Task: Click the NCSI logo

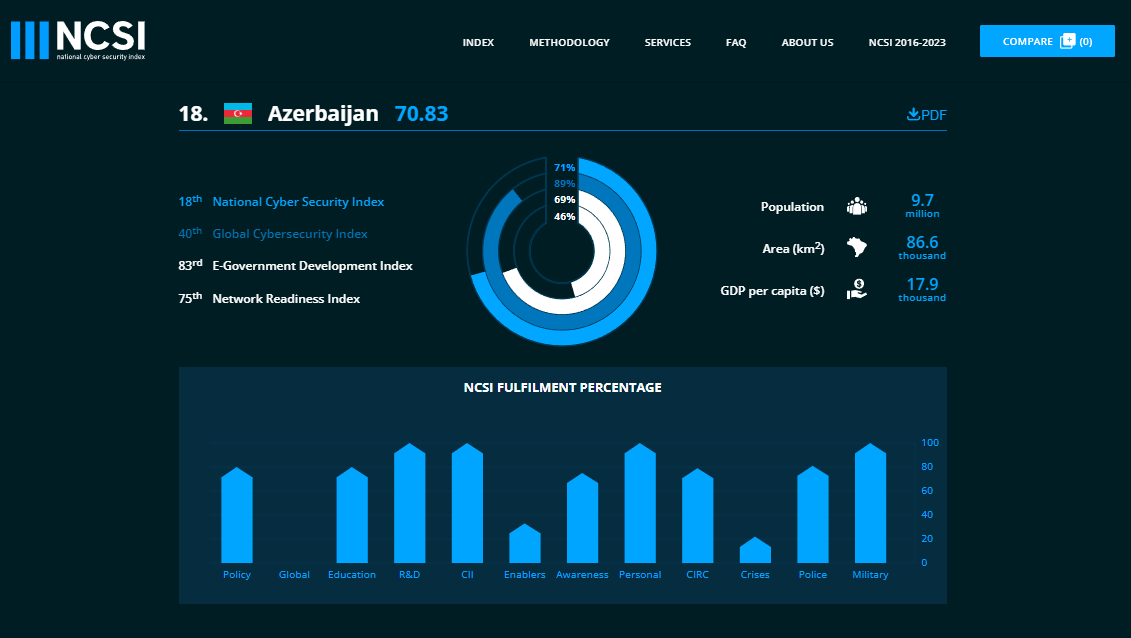Action: point(78,40)
